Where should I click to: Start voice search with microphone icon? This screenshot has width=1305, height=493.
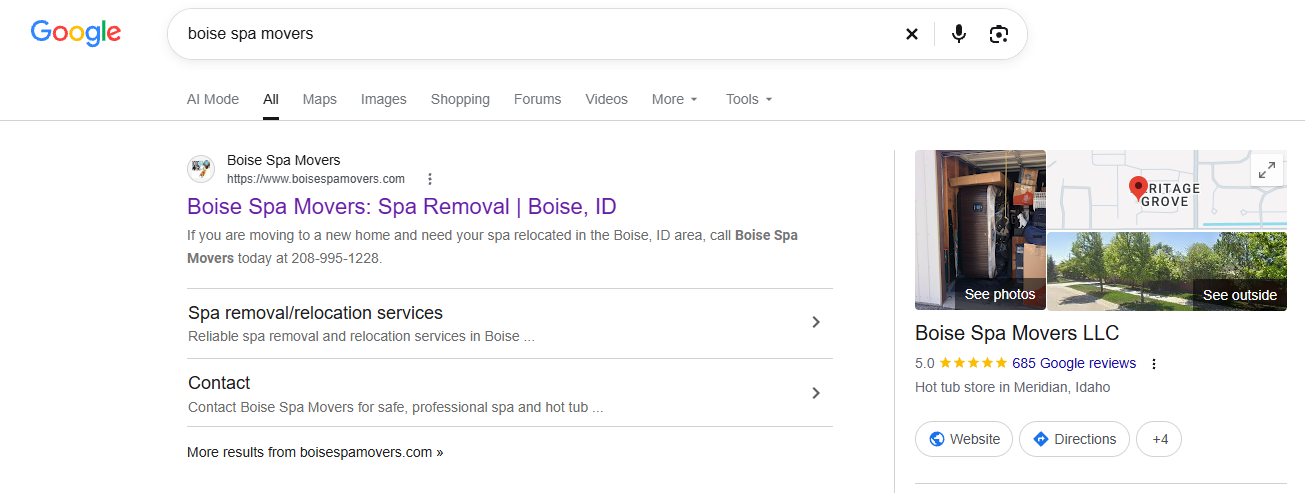(x=959, y=34)
